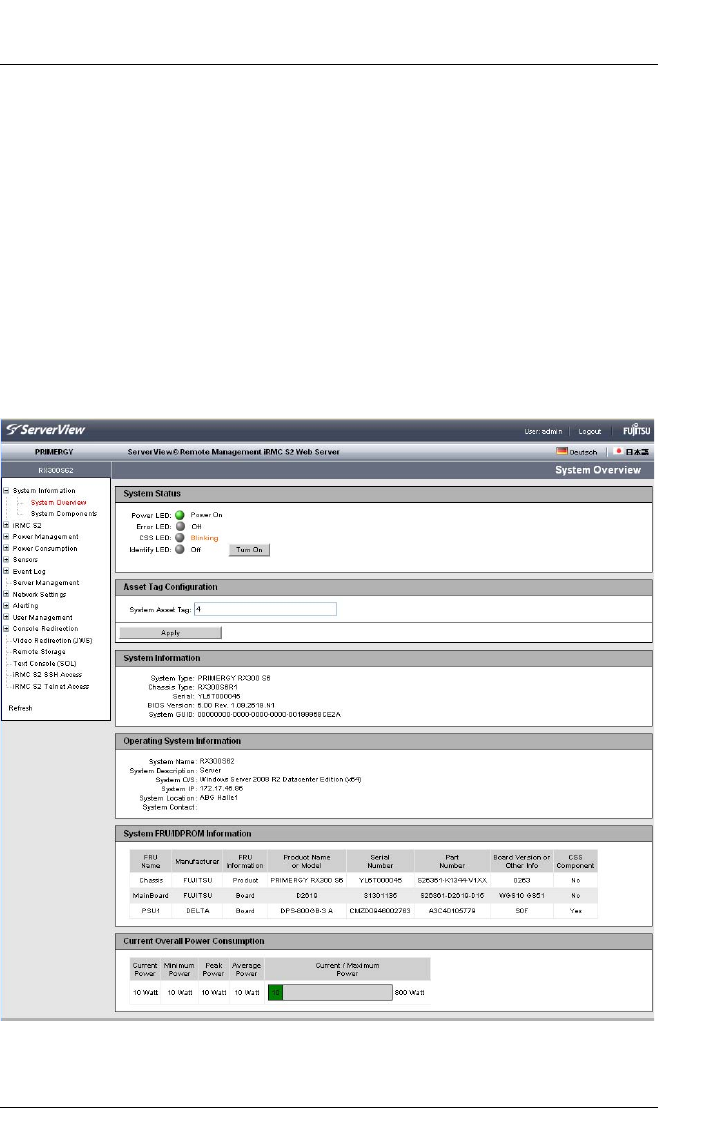Click the ServerView logo in the header
Image resolution: width=719 pixels, height=1138 pixels.
coord(46,430)
